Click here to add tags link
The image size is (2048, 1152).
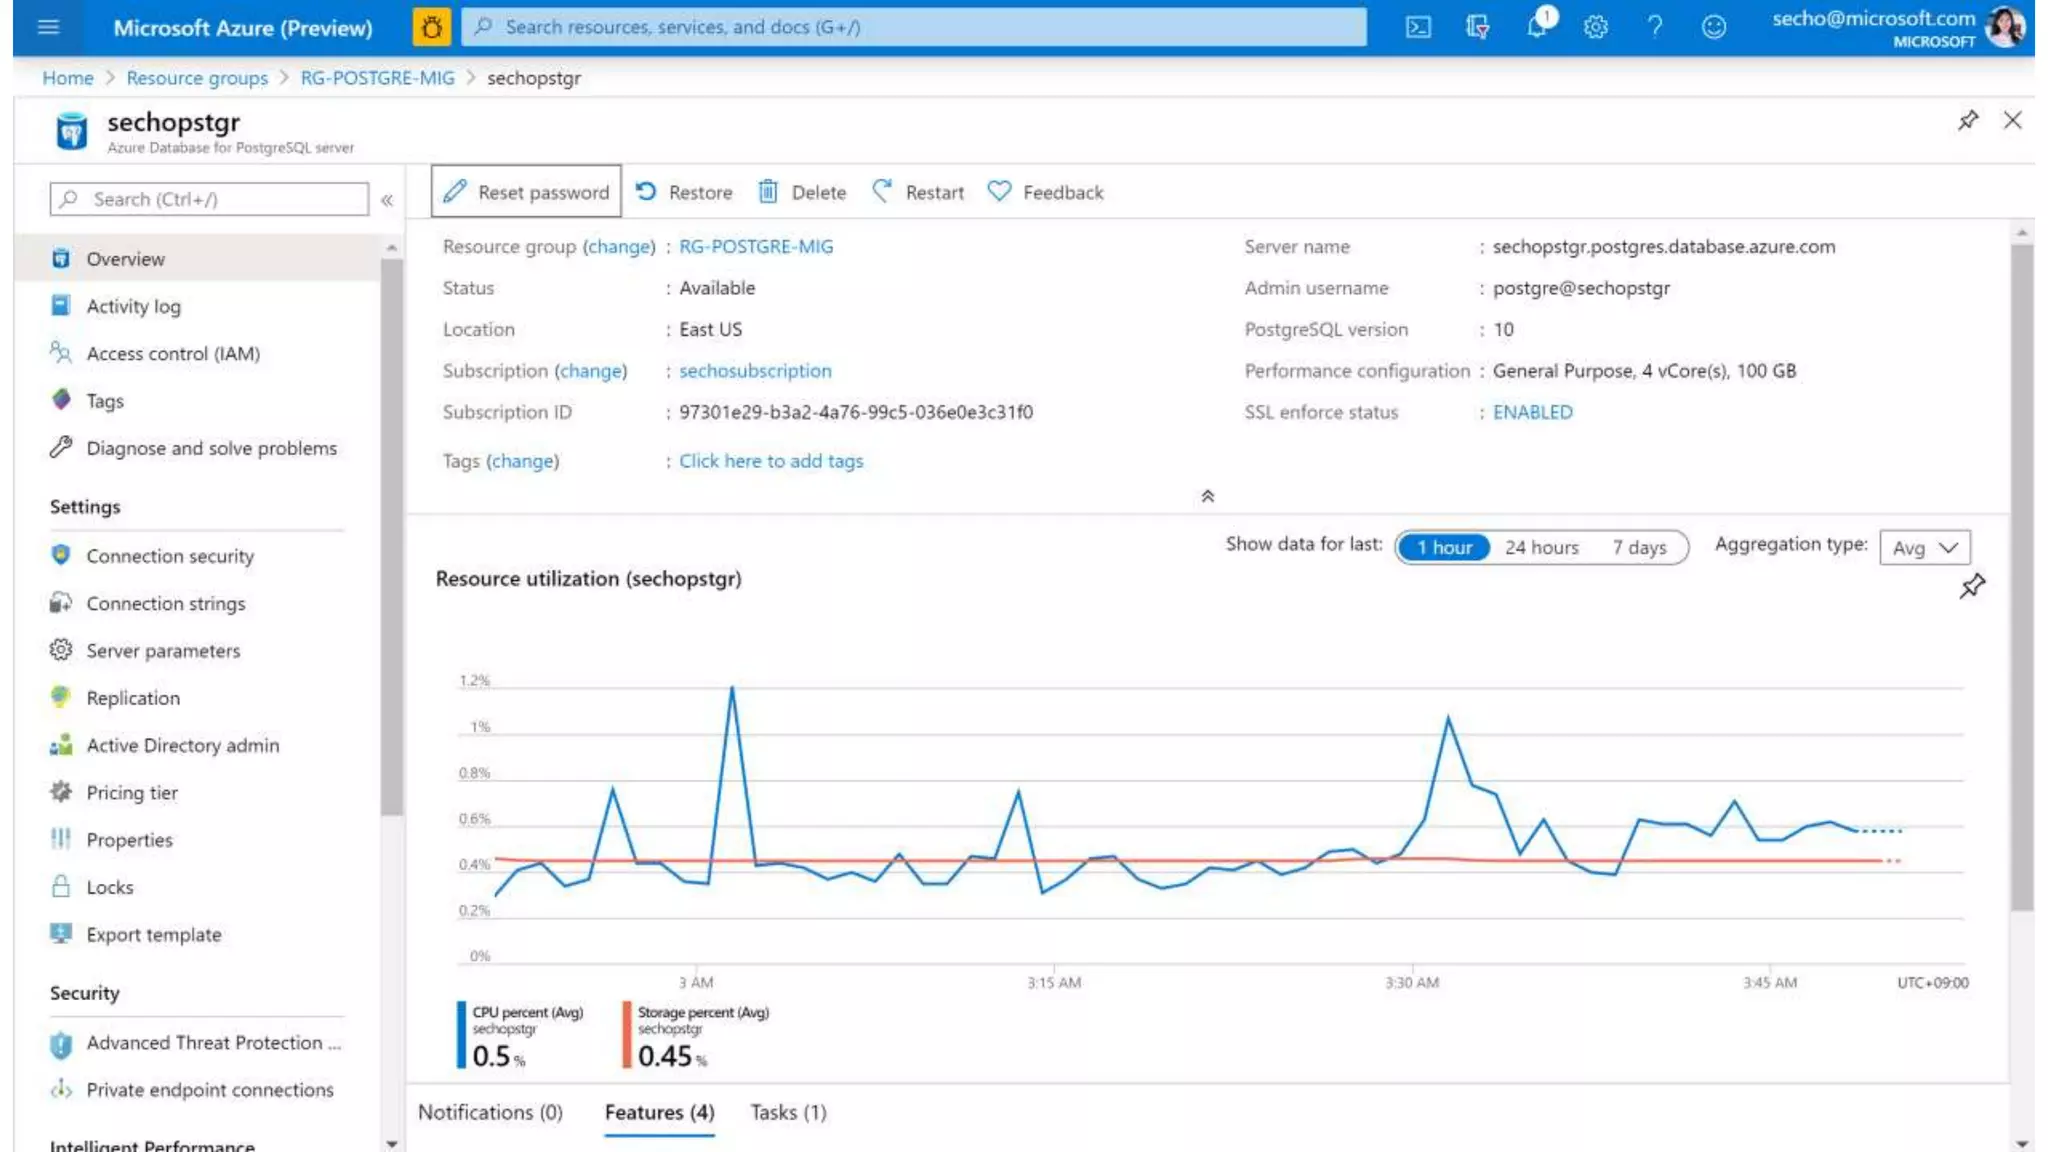pyautogui.click(x=771, y=461)
